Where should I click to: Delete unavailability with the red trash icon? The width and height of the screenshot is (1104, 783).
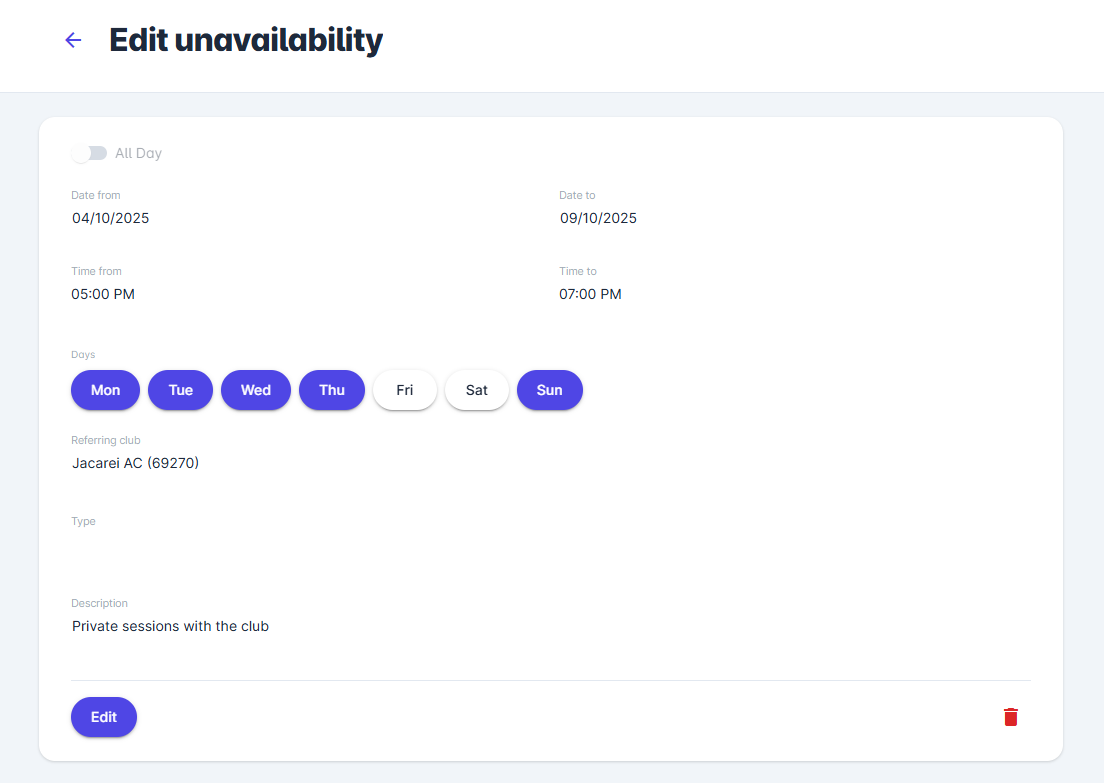point(1011,717)
